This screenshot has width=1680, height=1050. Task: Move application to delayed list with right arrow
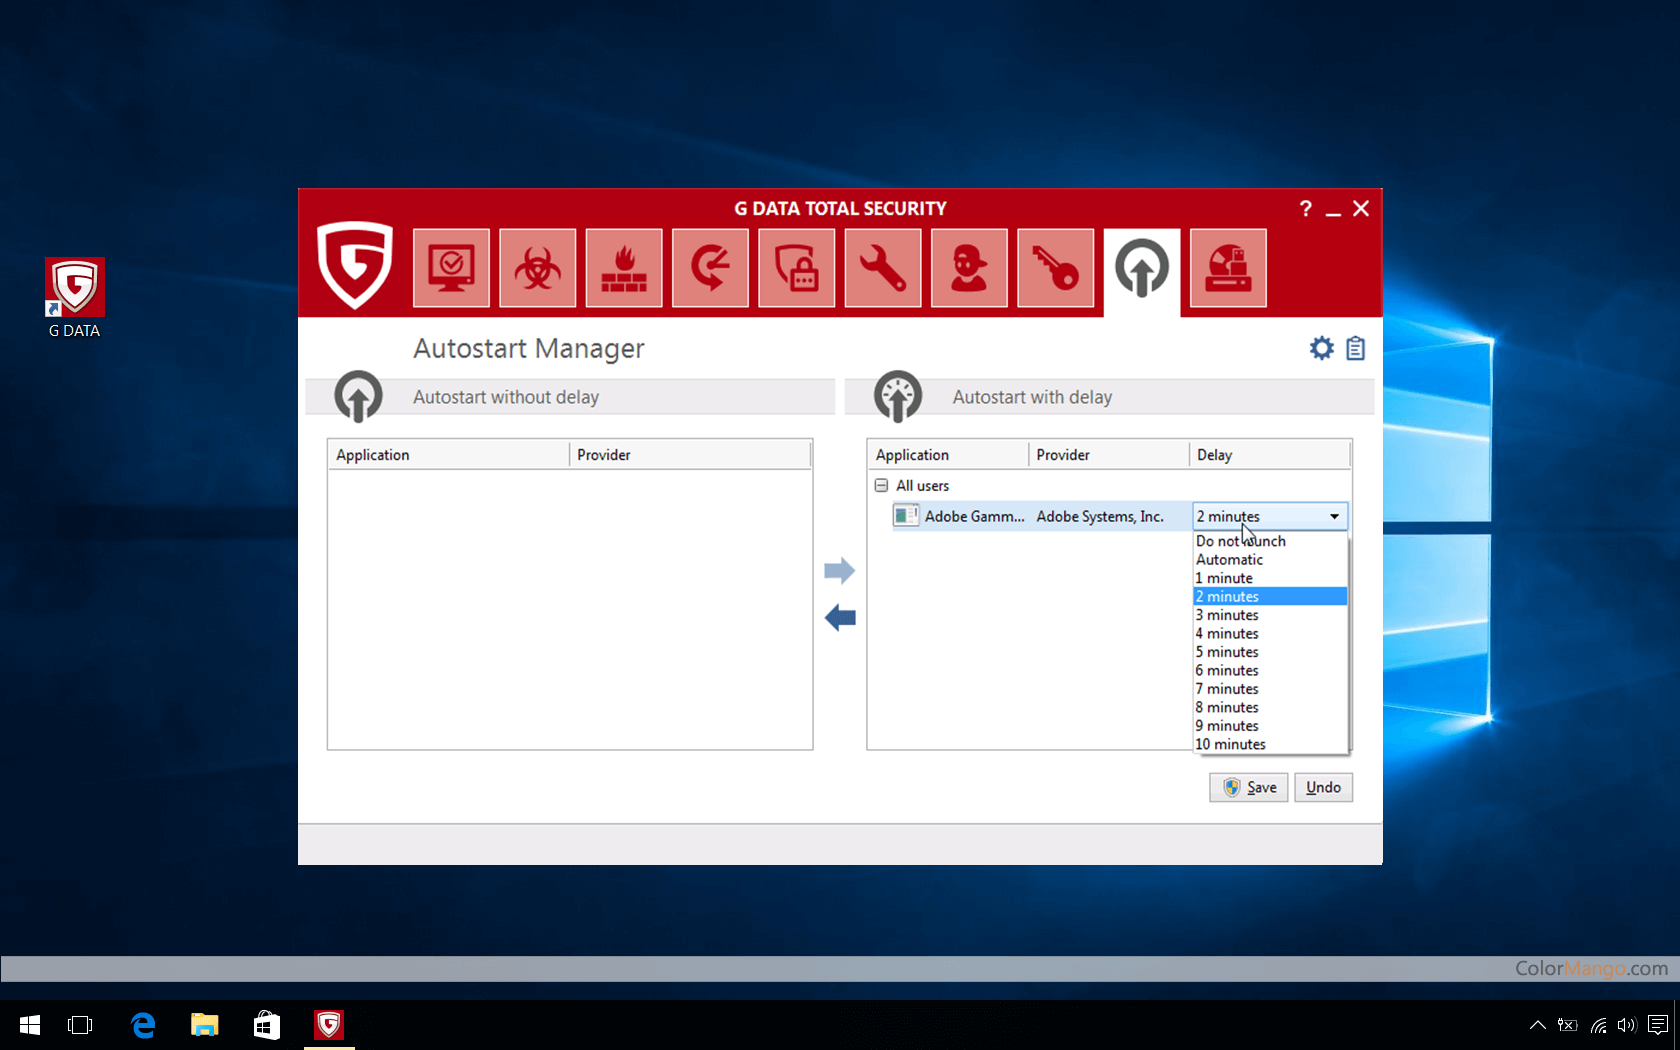pos(840,571)
